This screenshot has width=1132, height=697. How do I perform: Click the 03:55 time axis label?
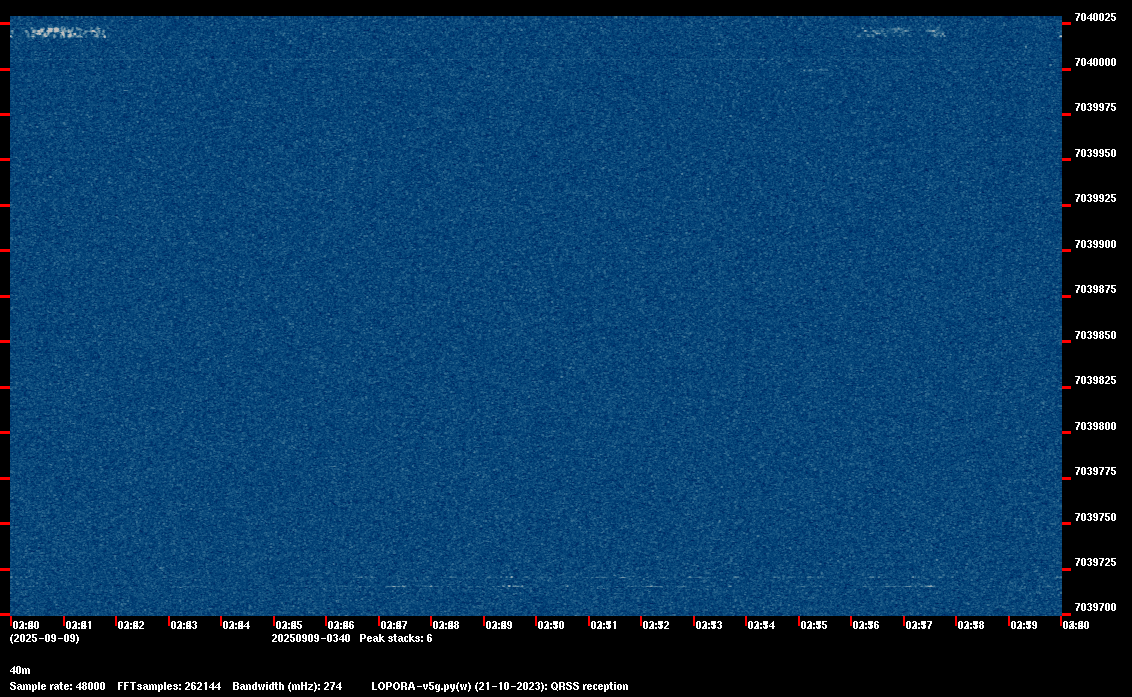(814, 625)
